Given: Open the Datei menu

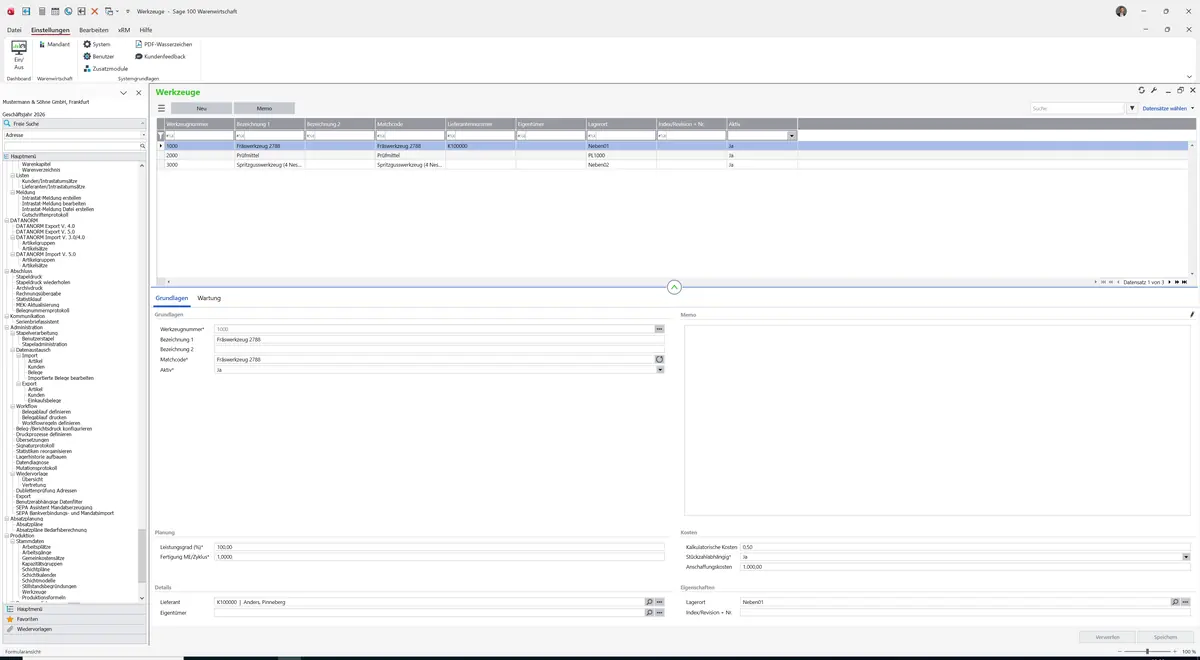Looking at the screenshot, I should (x=14, y=31).
